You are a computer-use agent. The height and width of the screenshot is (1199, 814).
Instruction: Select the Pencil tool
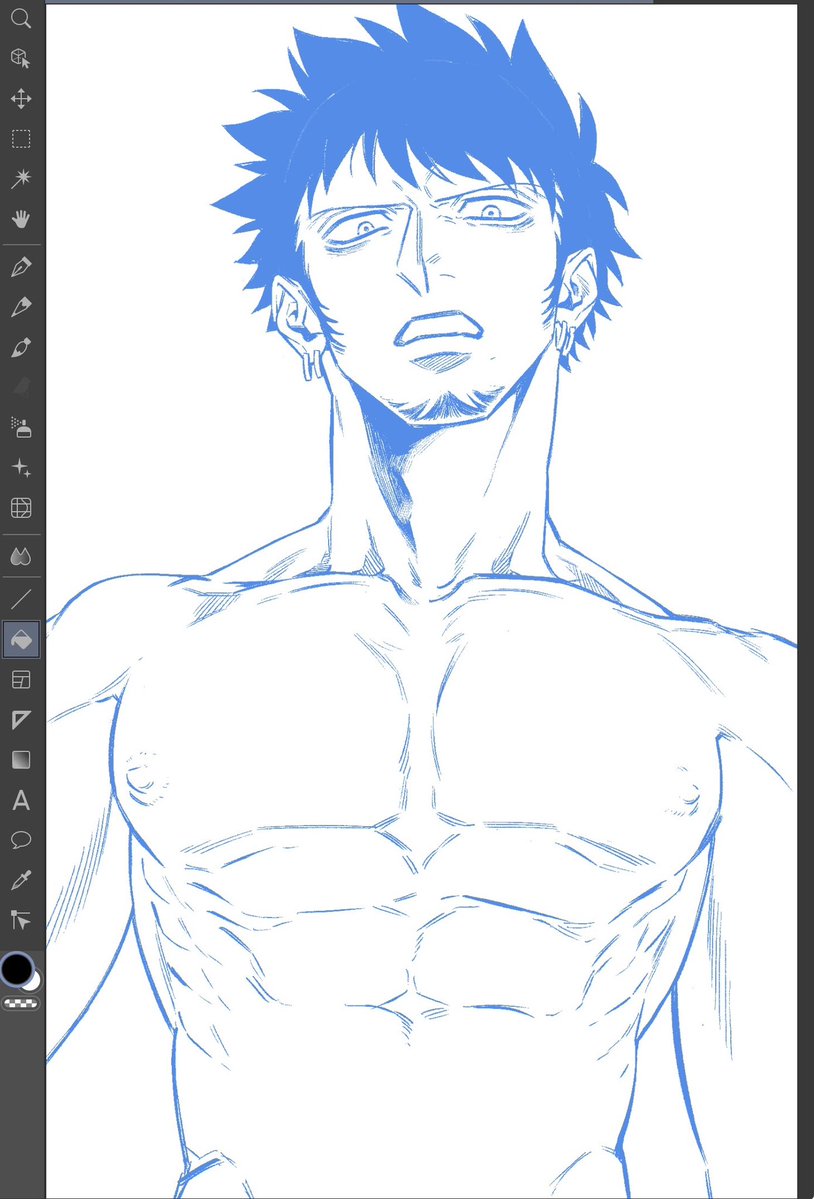(x=21, y=307)
